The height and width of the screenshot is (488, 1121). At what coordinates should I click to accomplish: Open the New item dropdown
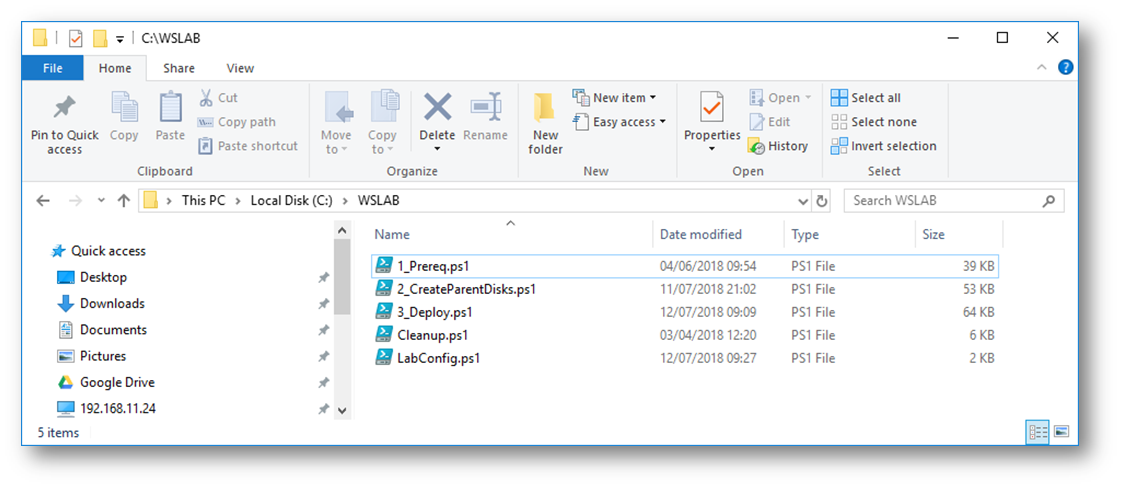coord(615,98)
